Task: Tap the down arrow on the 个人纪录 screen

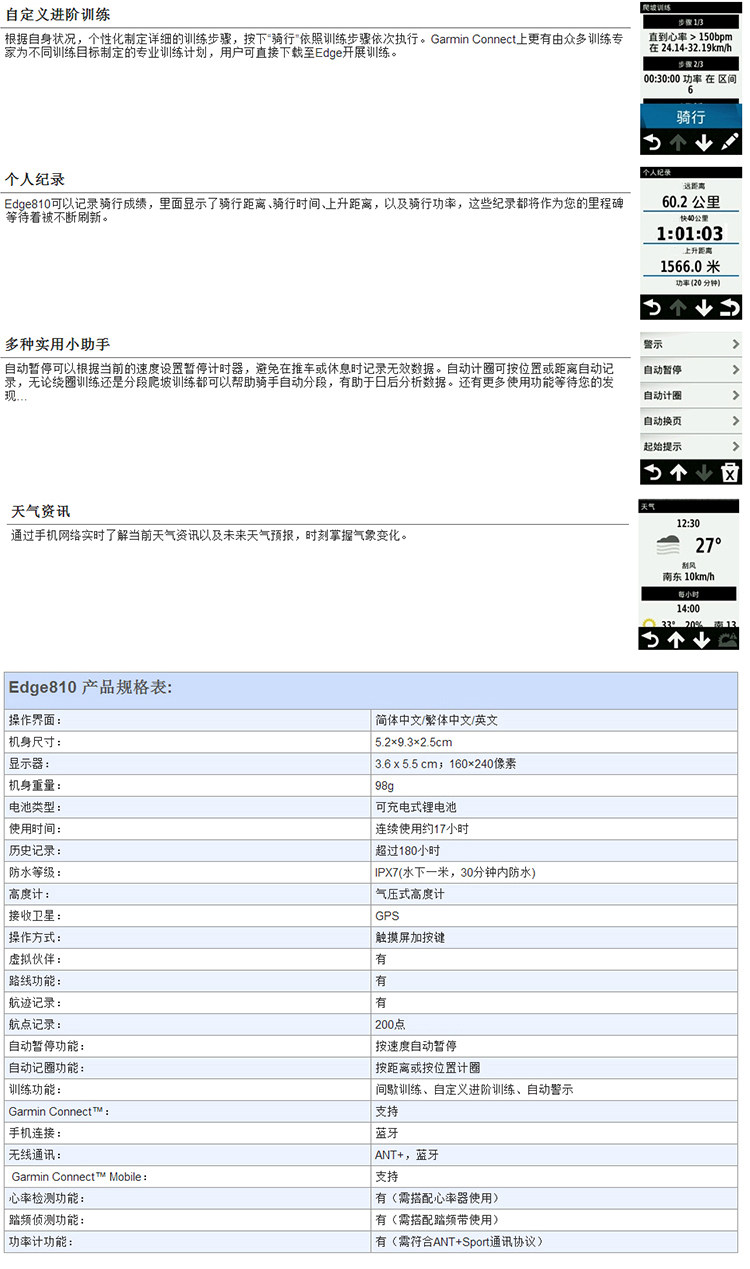Action: [704, 308]
